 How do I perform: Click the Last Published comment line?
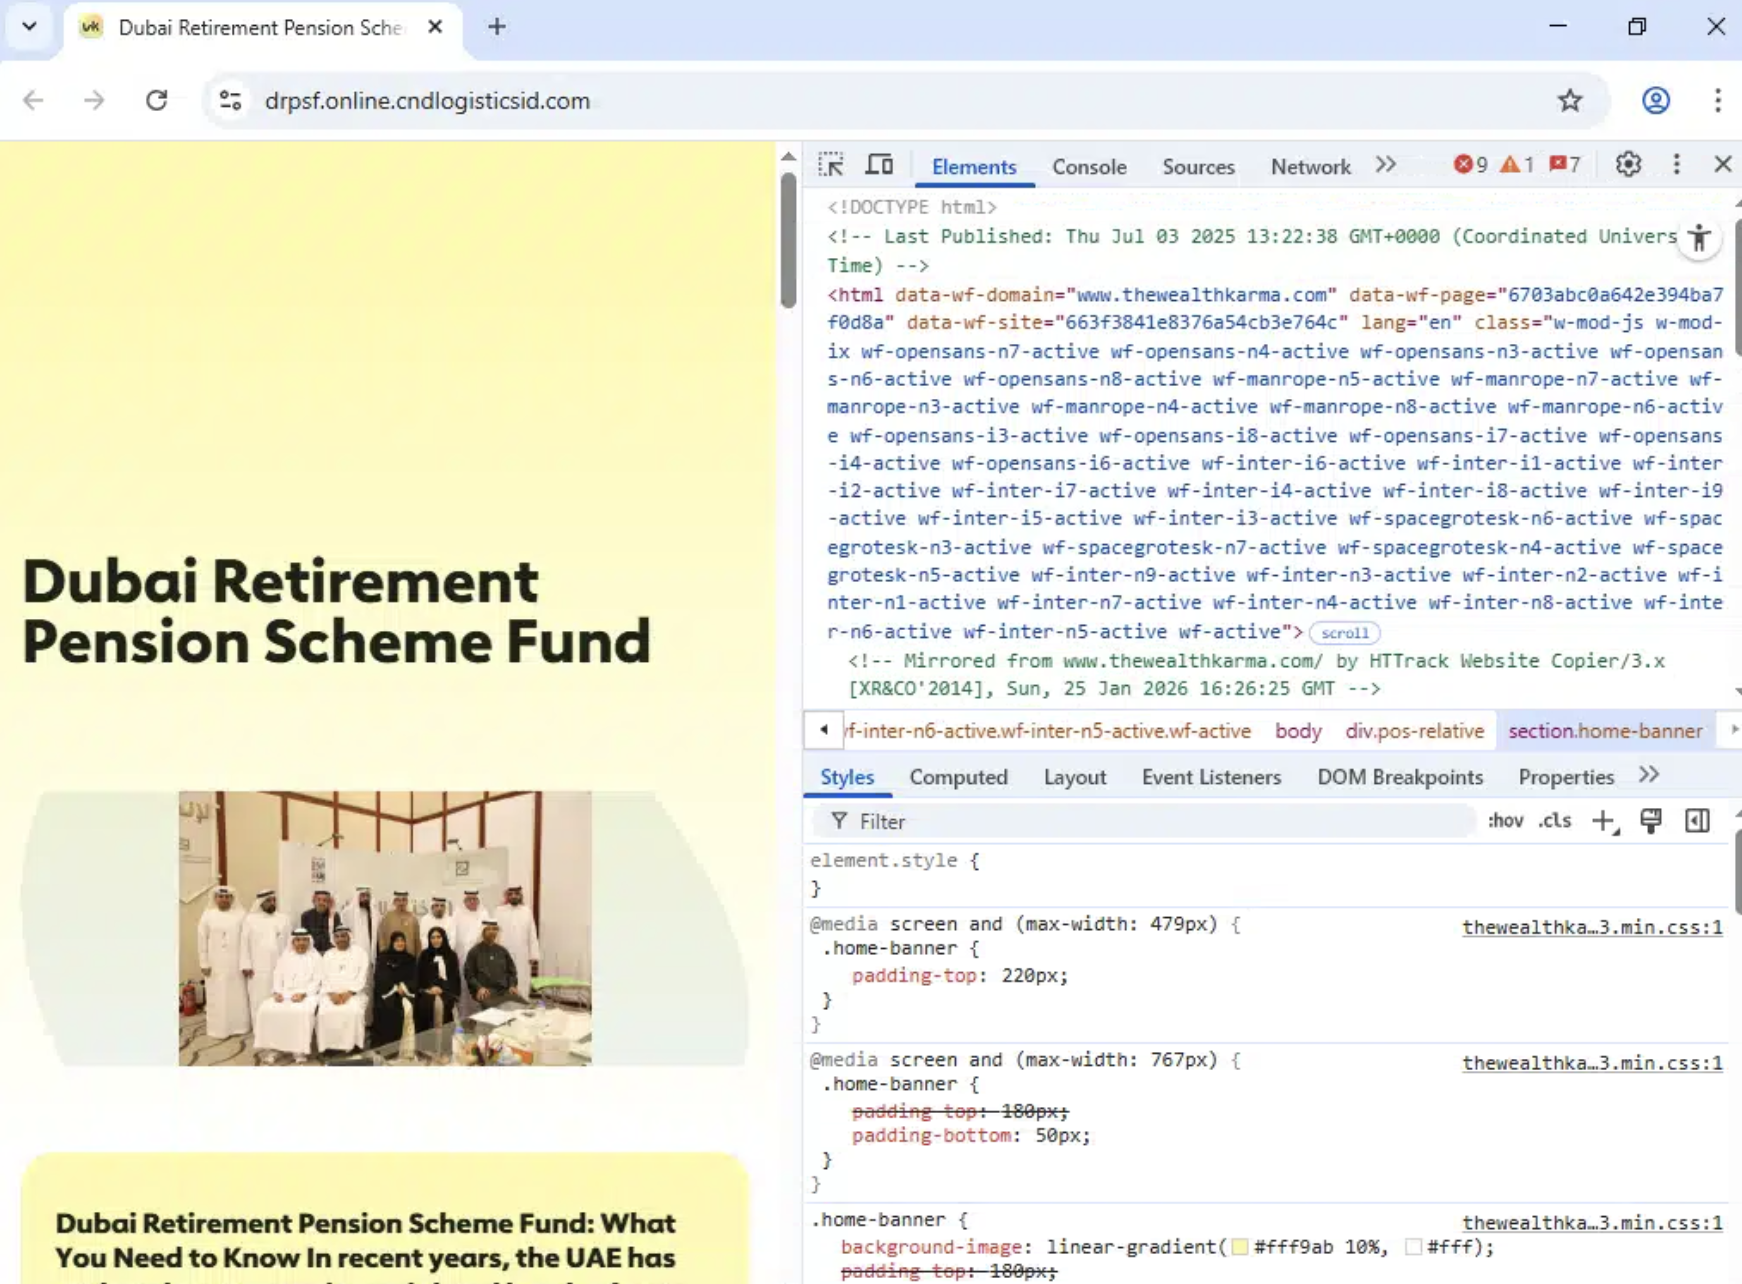coord(1253,251)
